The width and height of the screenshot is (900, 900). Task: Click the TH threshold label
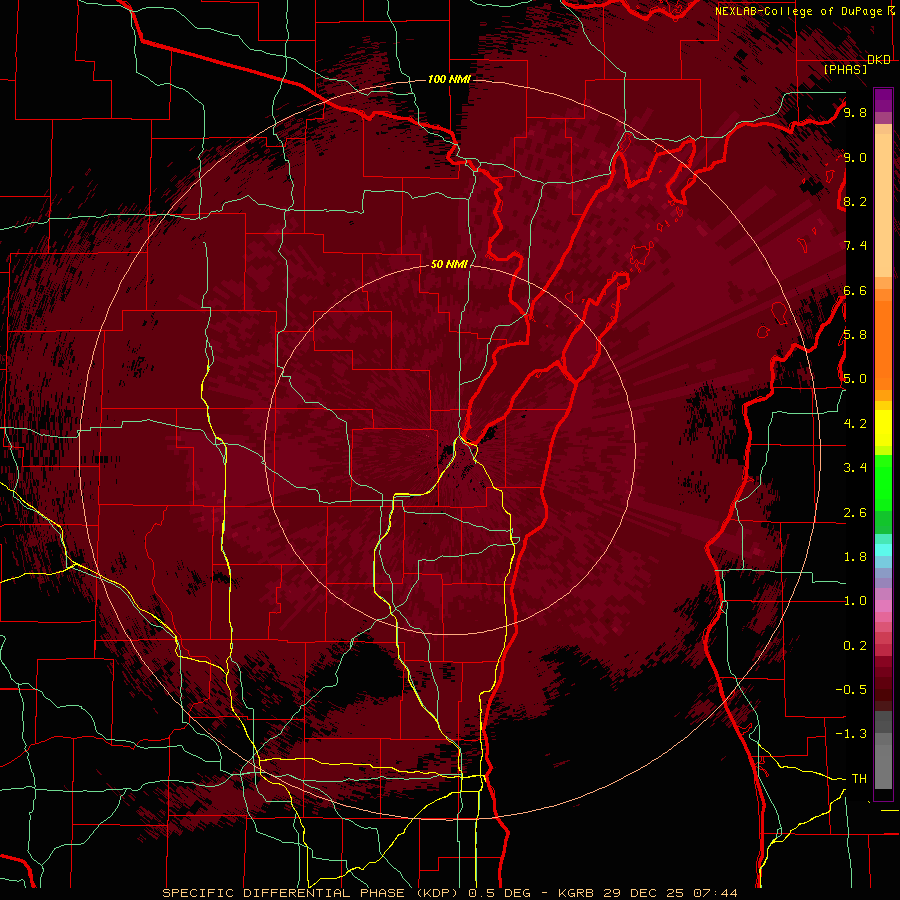[859, 779]
